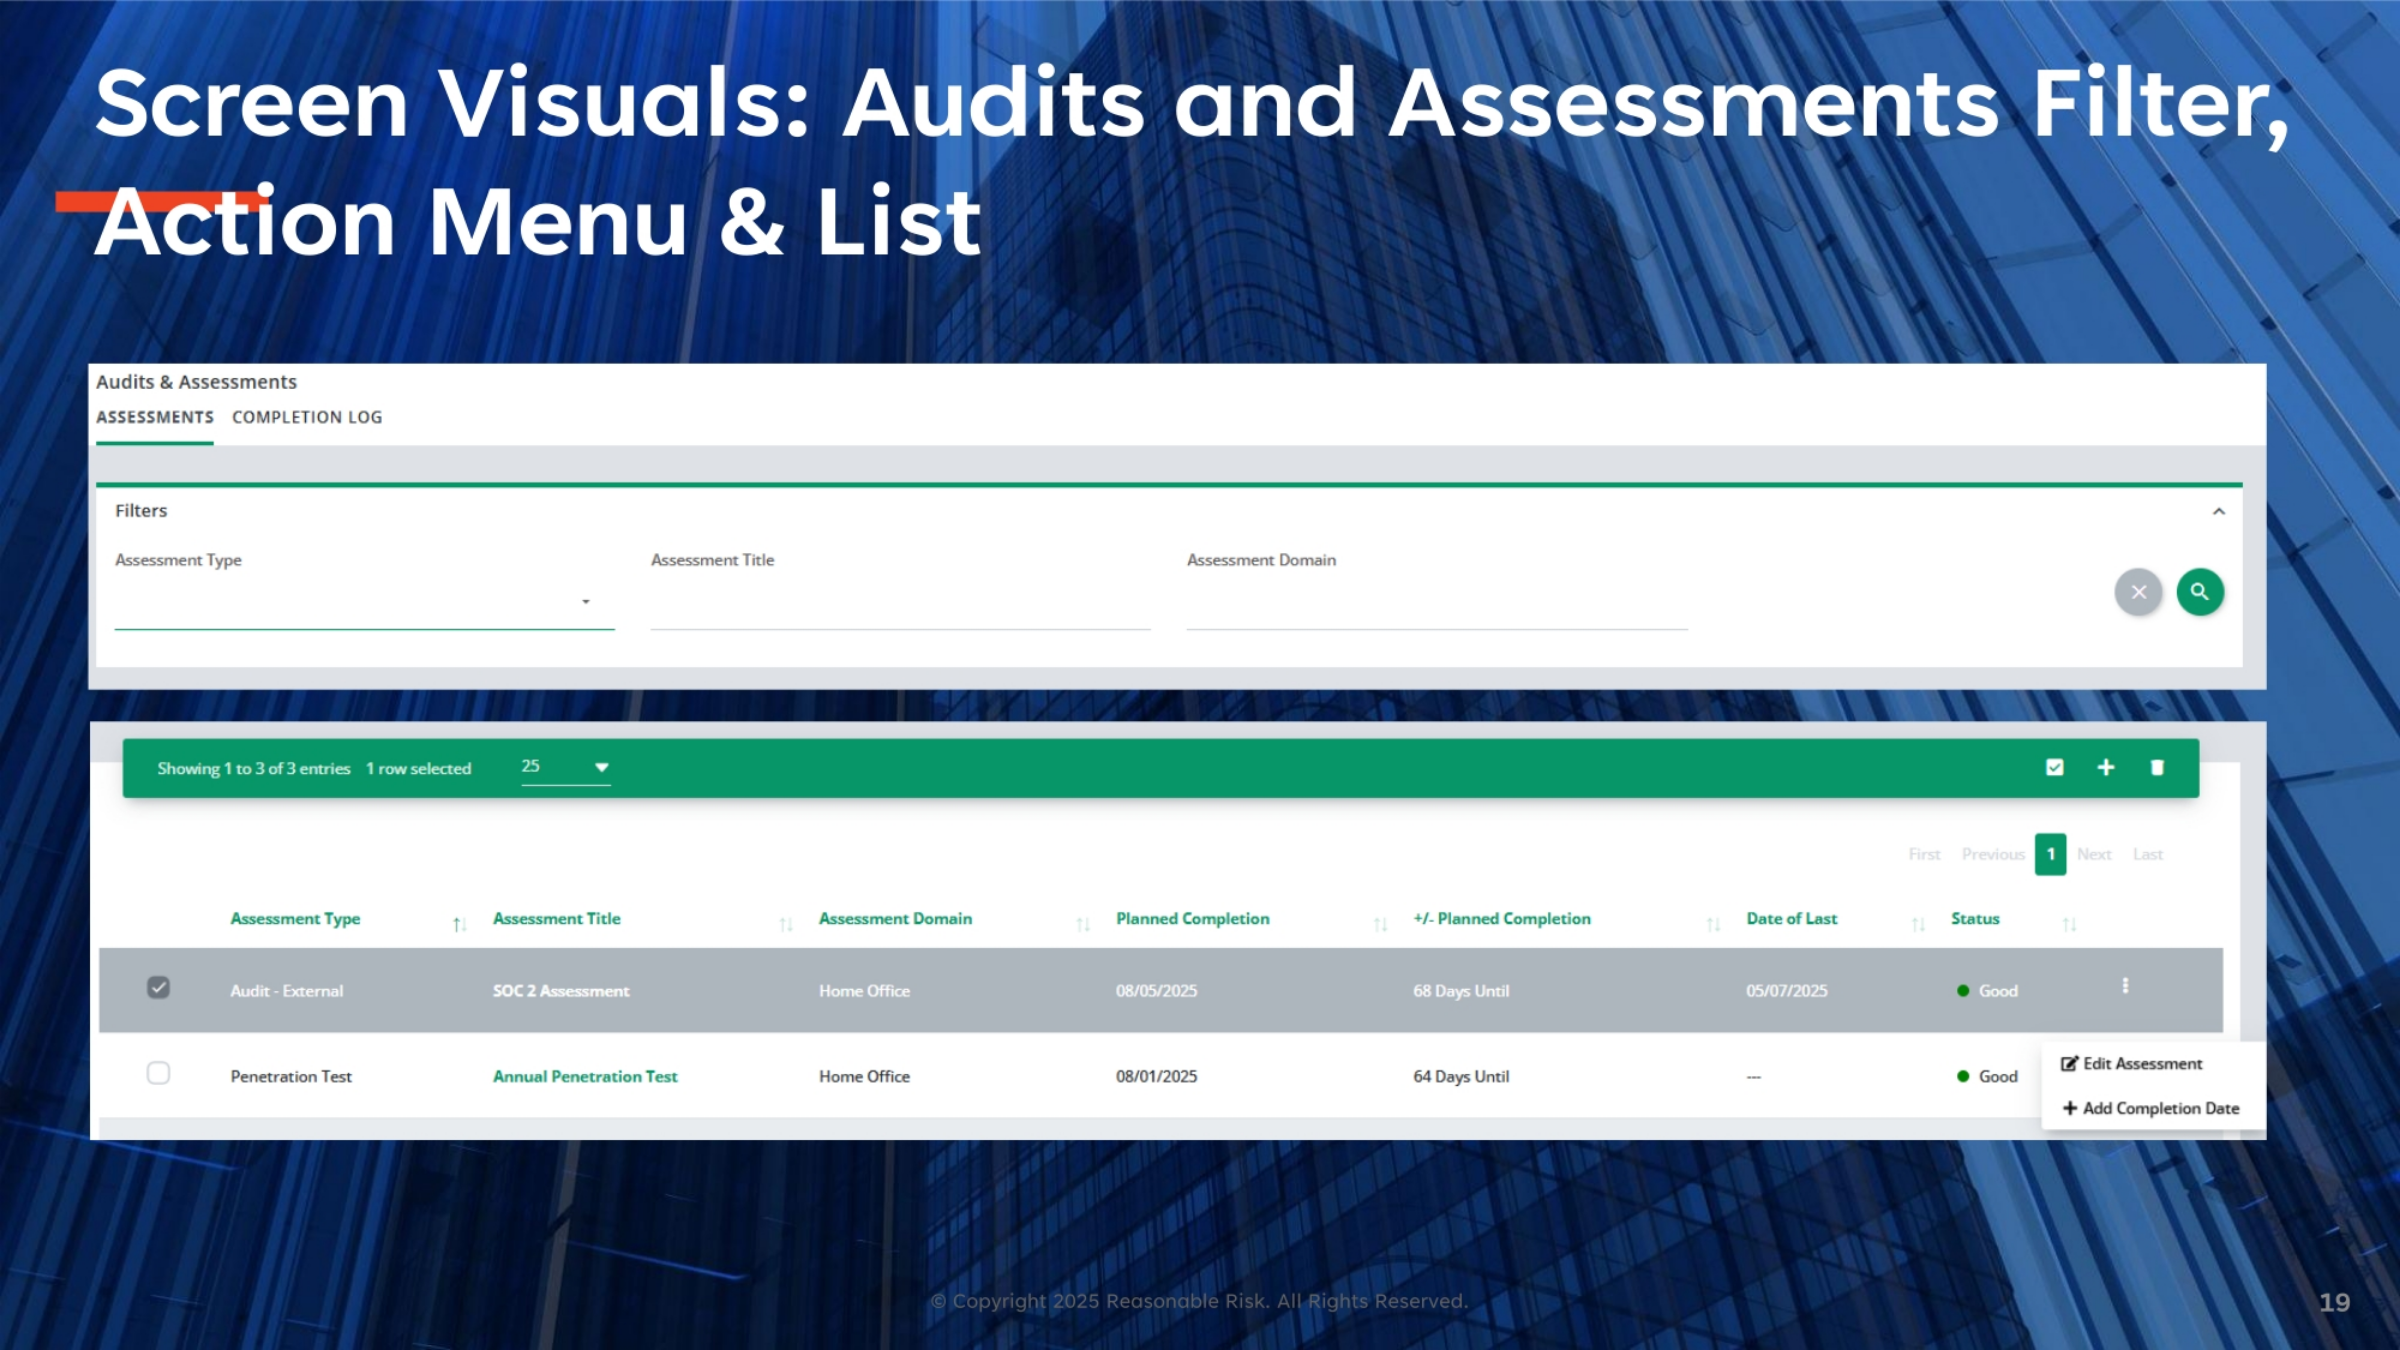Go to First page

point(1924,854)
